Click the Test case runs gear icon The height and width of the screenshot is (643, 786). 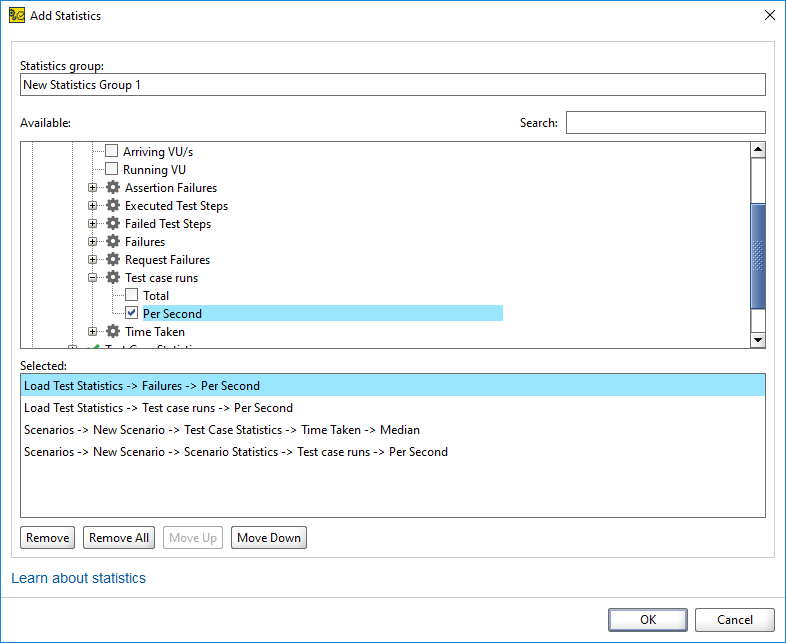[x=113, y=278]
